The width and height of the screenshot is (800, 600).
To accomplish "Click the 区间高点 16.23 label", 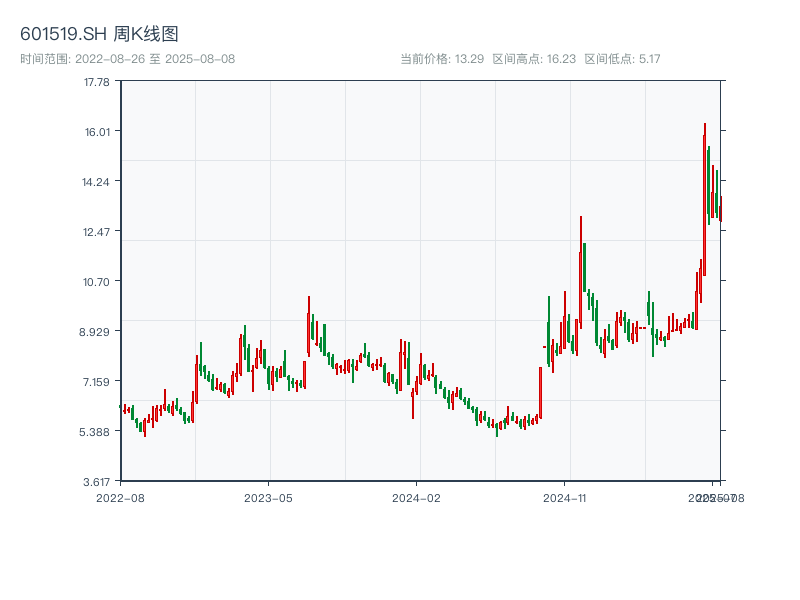I will click(534, 59).
